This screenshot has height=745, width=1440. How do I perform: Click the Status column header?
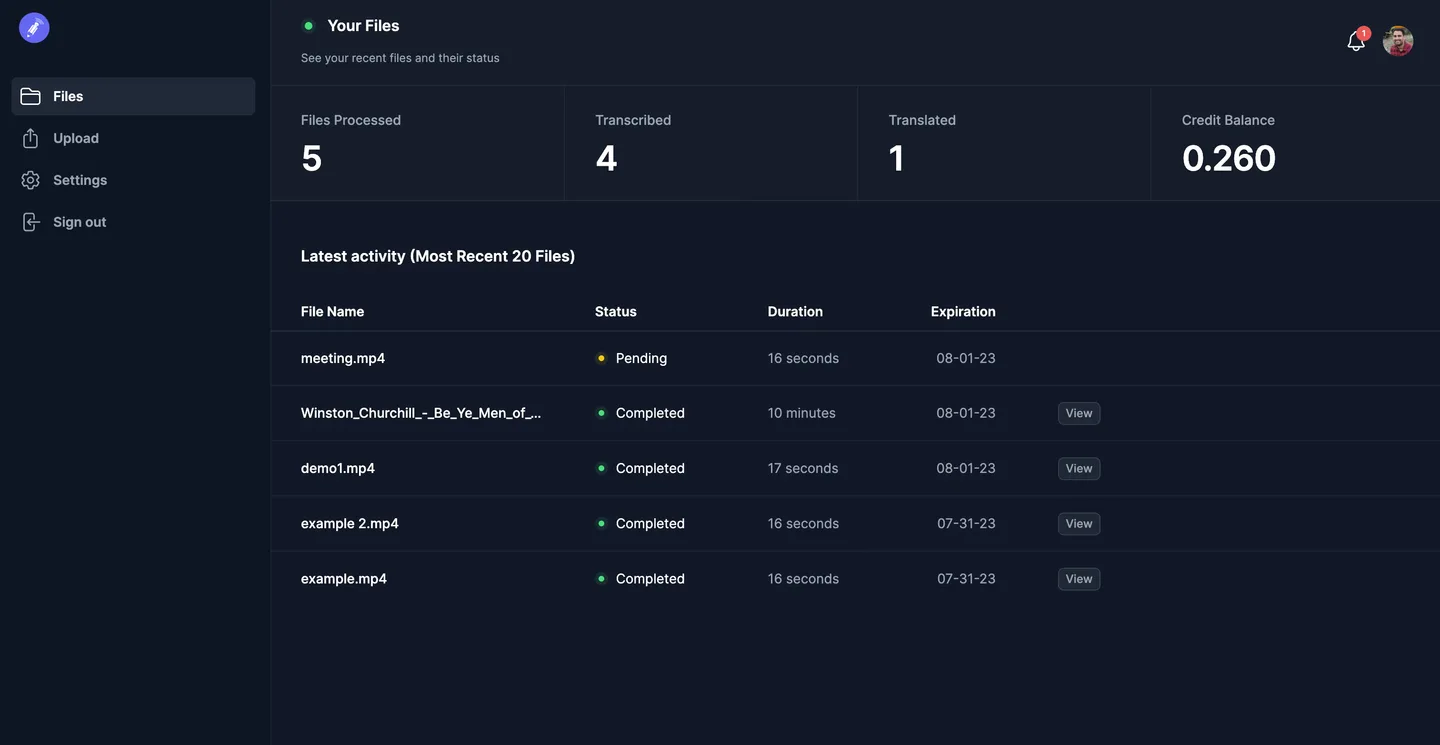[616, 311]
